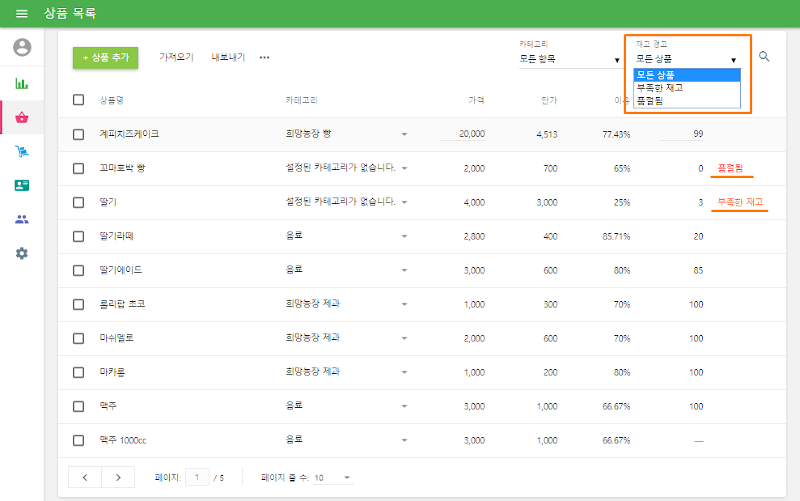Open category dropdown for 게피치즈케이크 row
The height and width of the screenshot is (501, 800).
click(404, 134)
